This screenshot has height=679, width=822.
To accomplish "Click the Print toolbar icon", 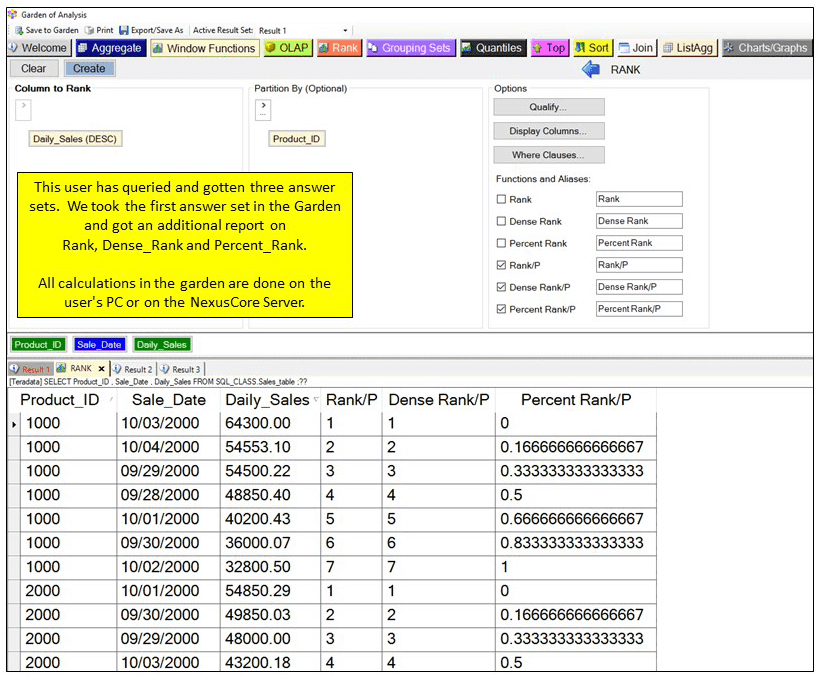I will [91, 31].
